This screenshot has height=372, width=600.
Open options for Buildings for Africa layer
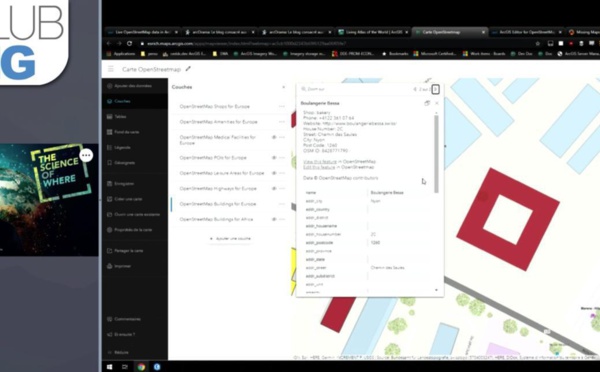coord(282,219)
